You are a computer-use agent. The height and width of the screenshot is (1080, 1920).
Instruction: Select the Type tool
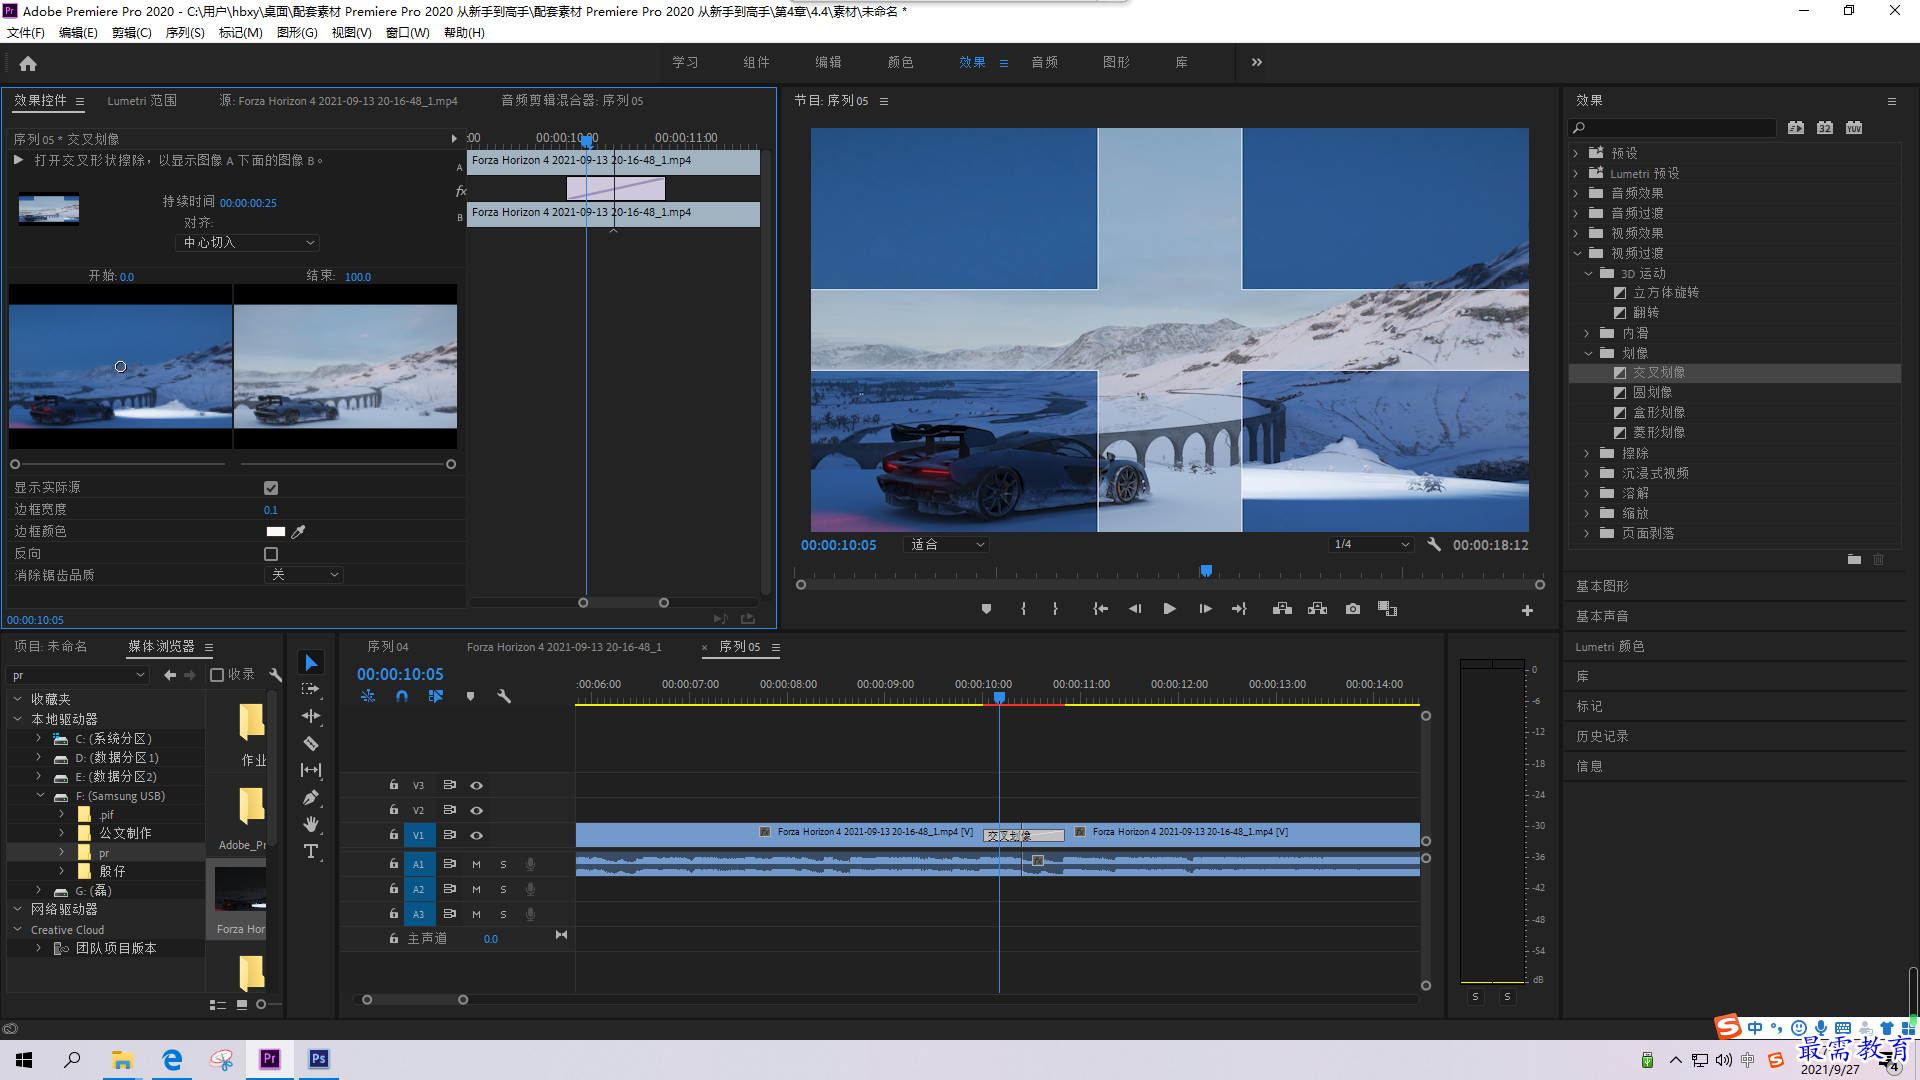(x=311, y=851)
